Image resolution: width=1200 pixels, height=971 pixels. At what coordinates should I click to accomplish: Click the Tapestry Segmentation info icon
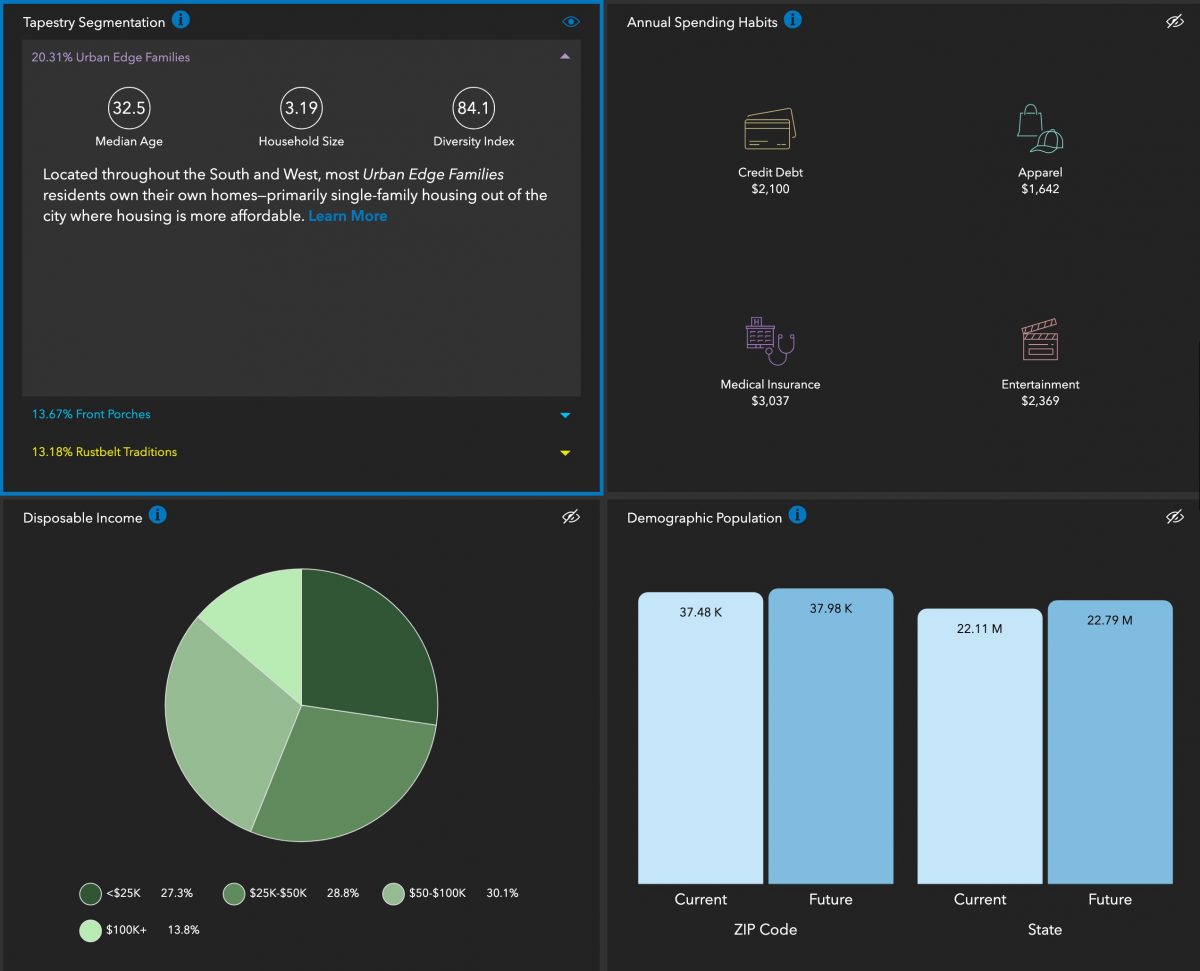180,20
